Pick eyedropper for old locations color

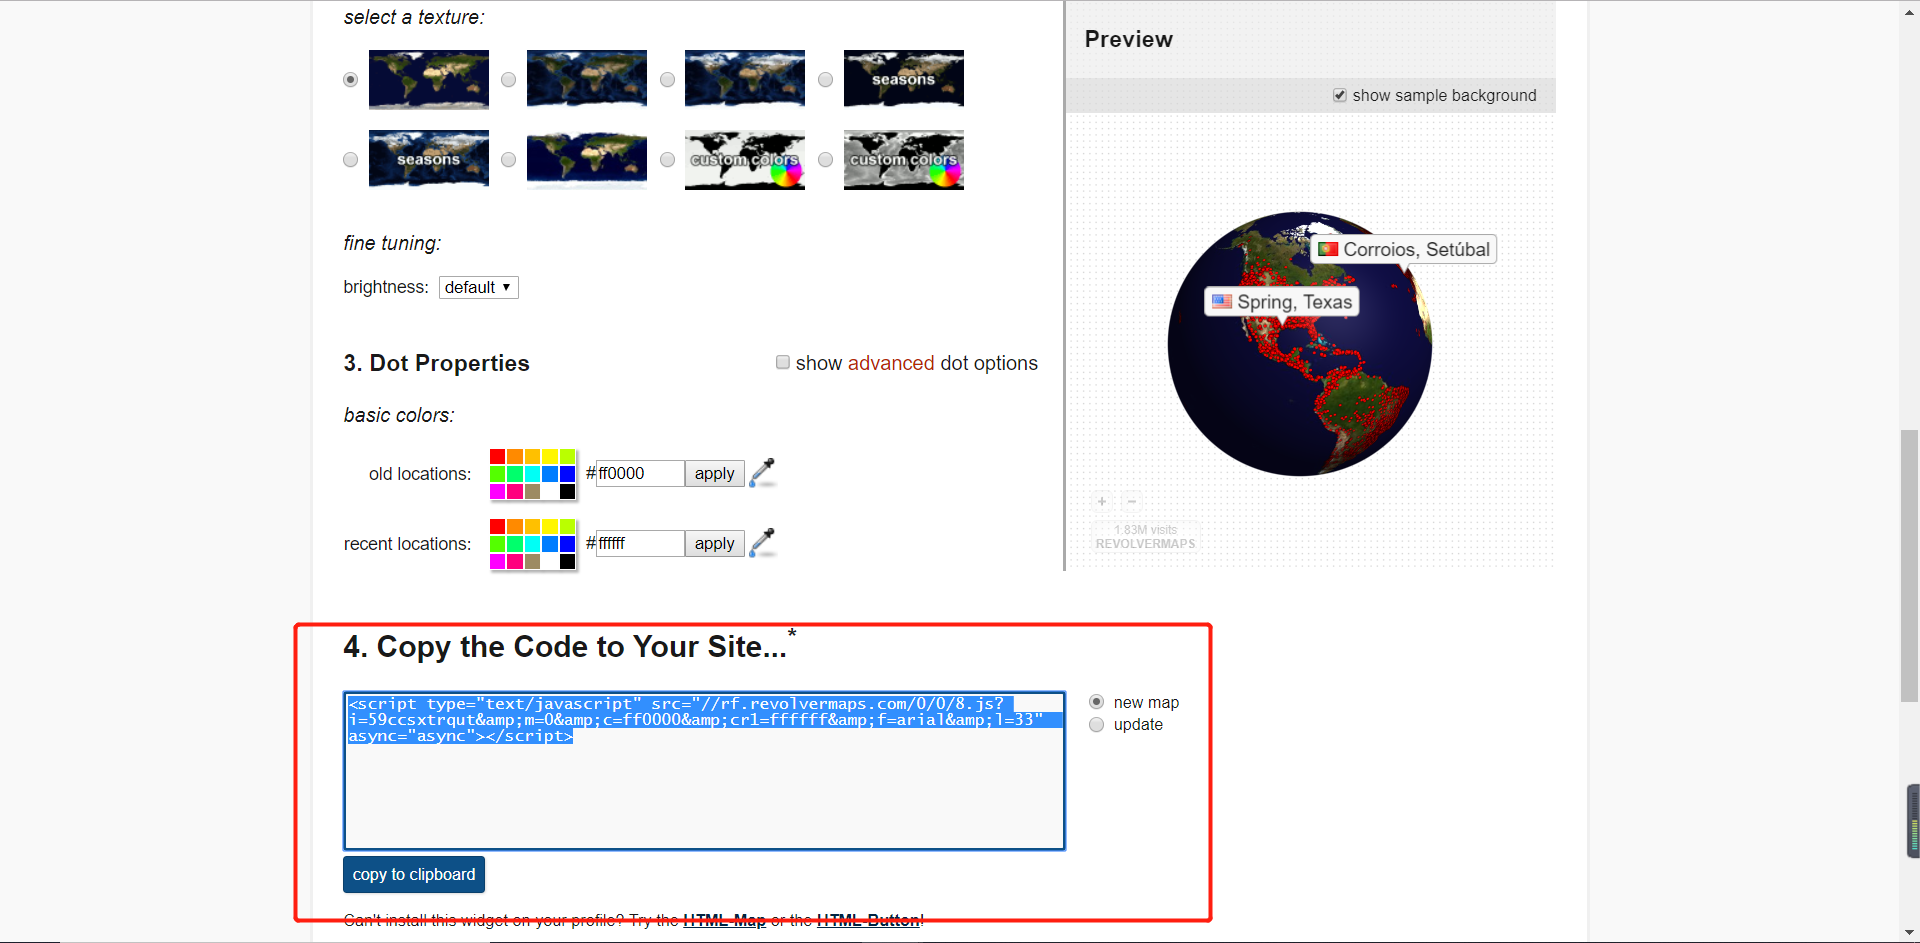[x=762, y=472]
